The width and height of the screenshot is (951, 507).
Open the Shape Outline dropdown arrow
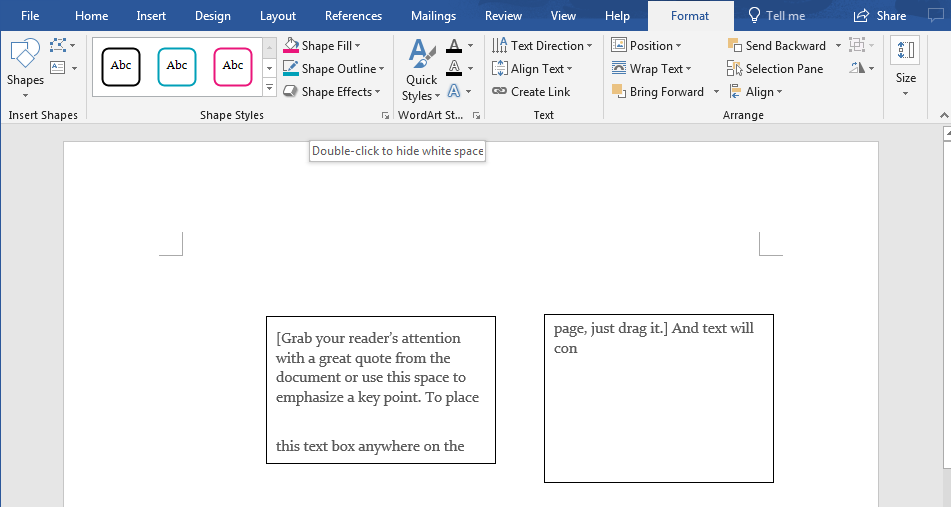(381, 69)
